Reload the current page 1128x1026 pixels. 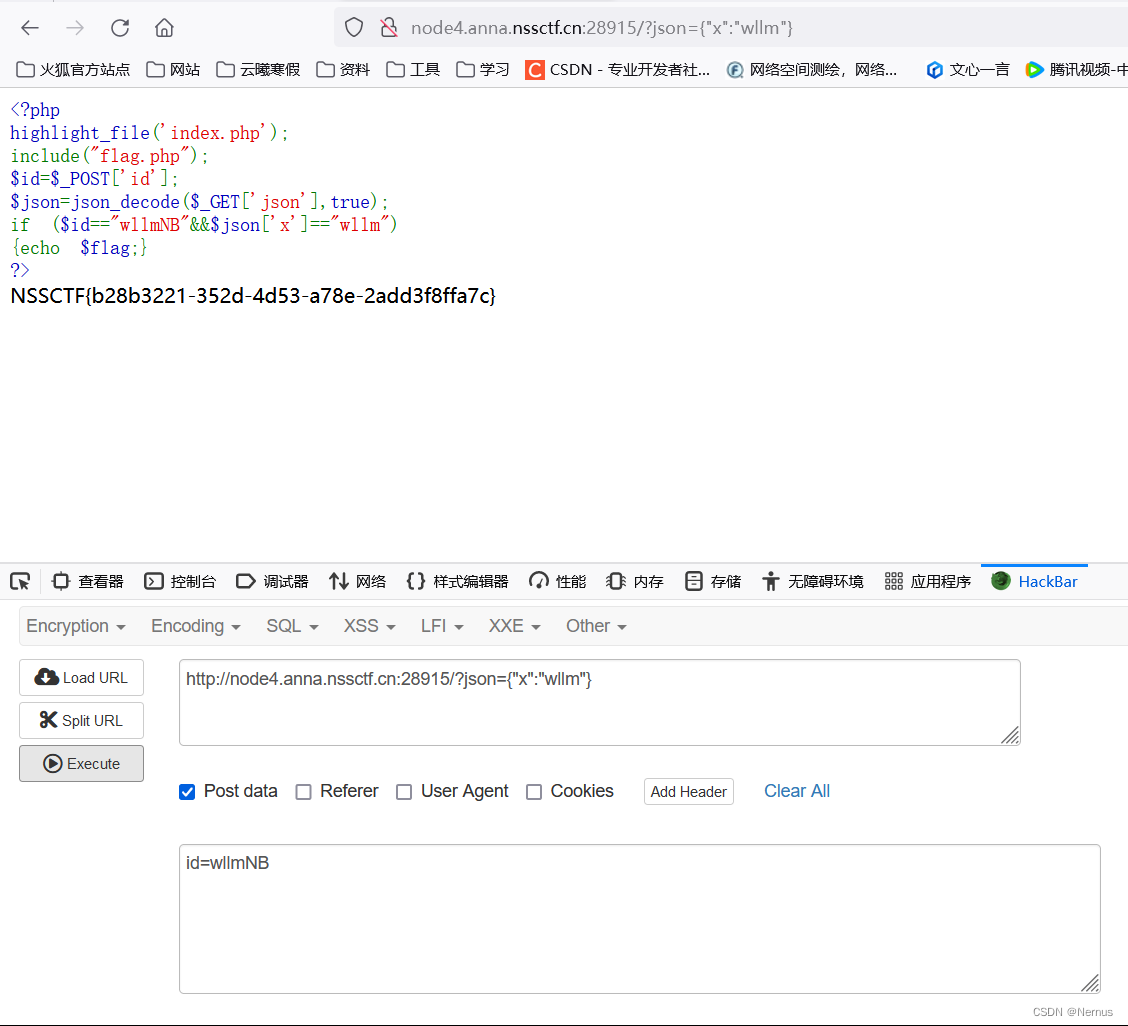click(119, 28)
